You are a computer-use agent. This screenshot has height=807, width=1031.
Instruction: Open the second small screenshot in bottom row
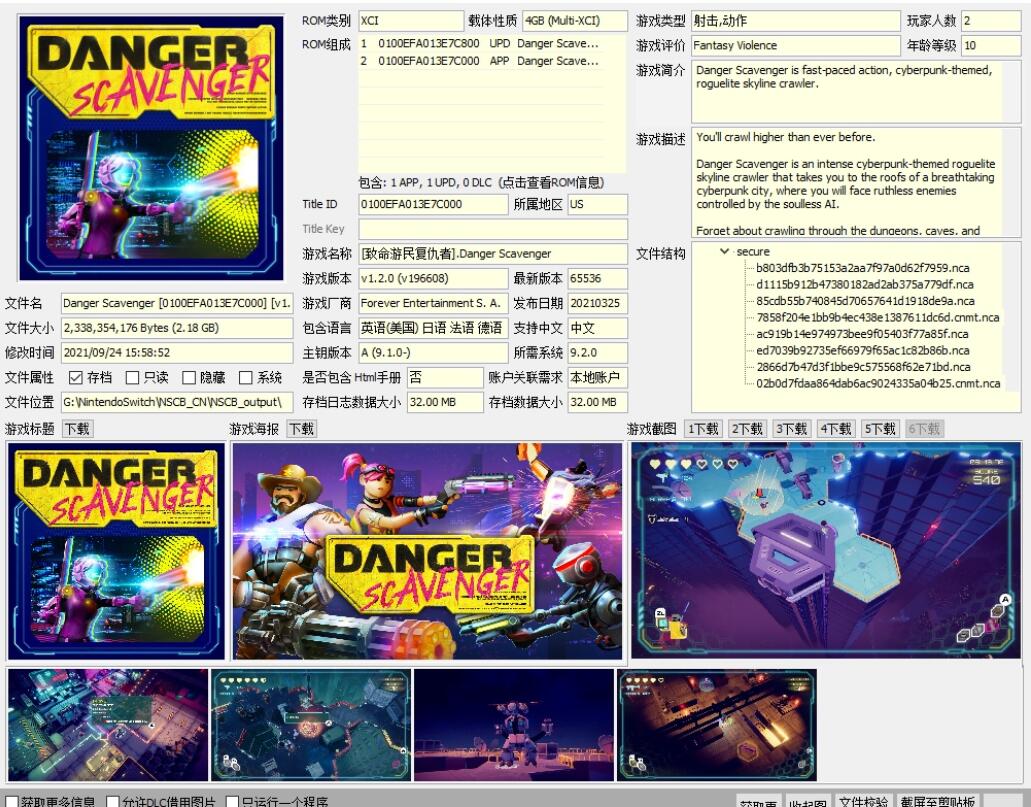pyautogui.click(x=311, y=725)
